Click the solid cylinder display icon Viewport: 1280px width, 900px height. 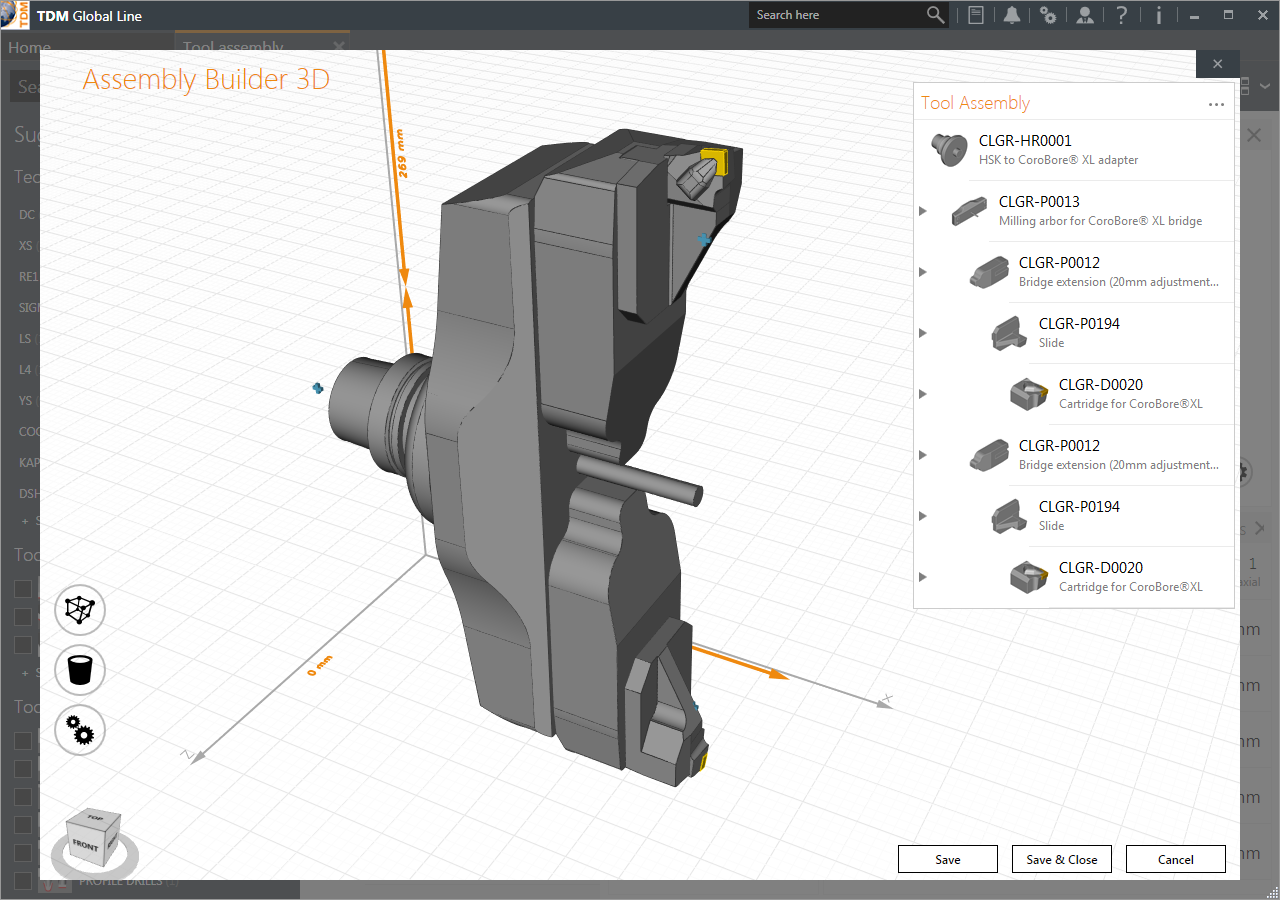tap(81, 670)
